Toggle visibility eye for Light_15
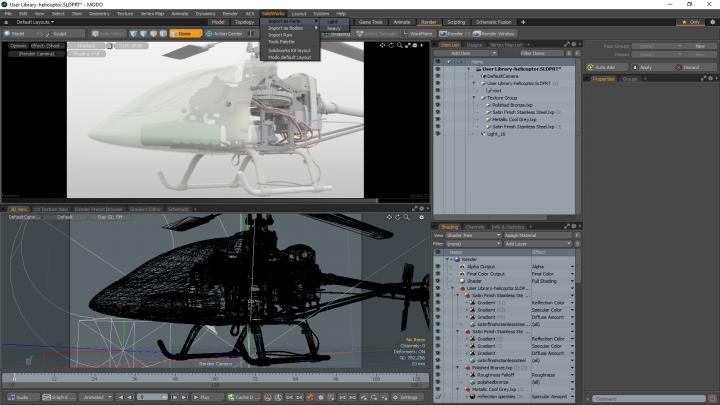 click(438, 134)
